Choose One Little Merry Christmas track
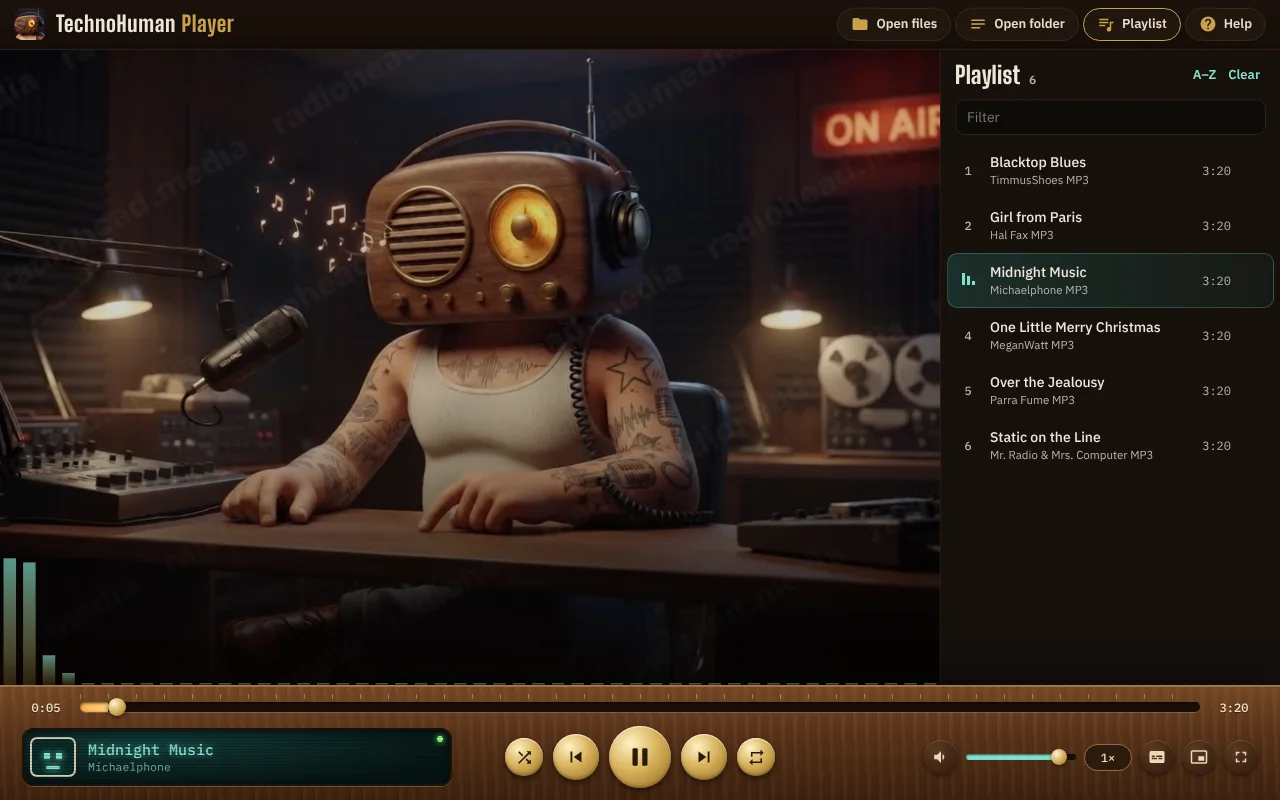 (1110, 336)
